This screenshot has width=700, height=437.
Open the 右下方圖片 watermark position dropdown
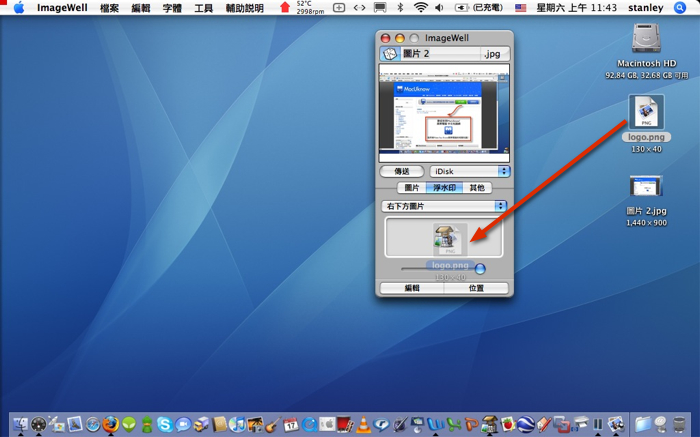pos(444,206)
